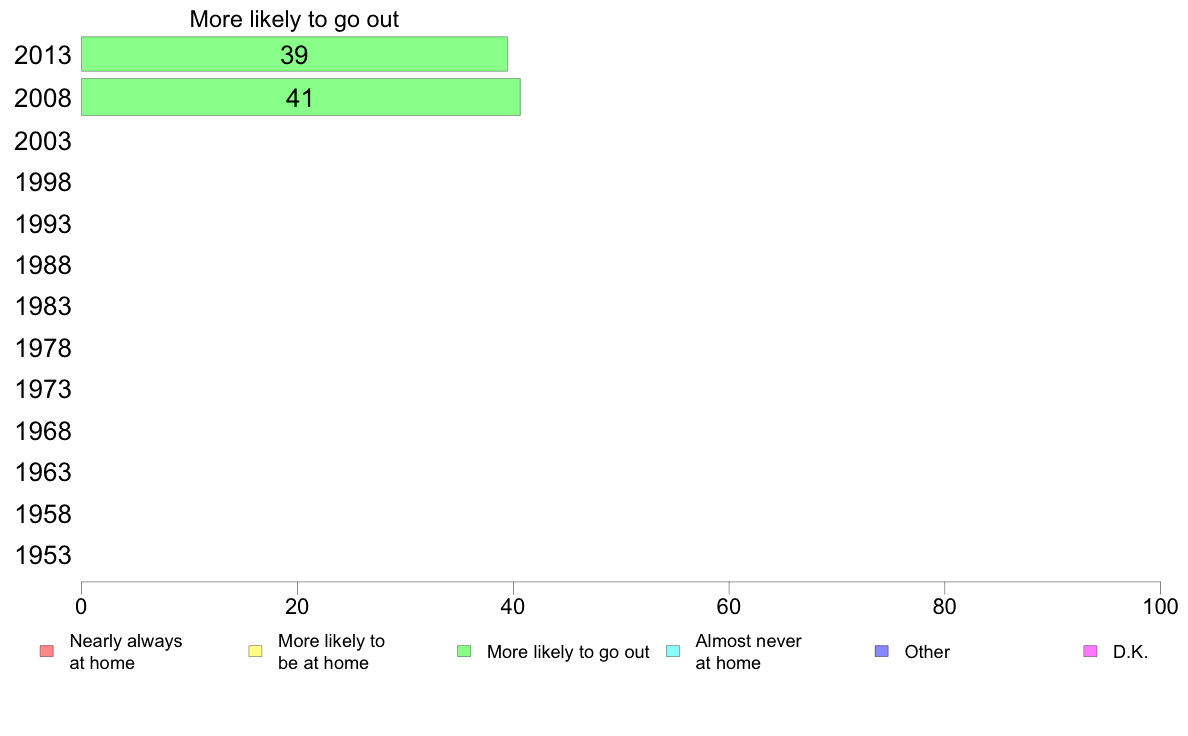Click the 1998 year label

point(43,183)
